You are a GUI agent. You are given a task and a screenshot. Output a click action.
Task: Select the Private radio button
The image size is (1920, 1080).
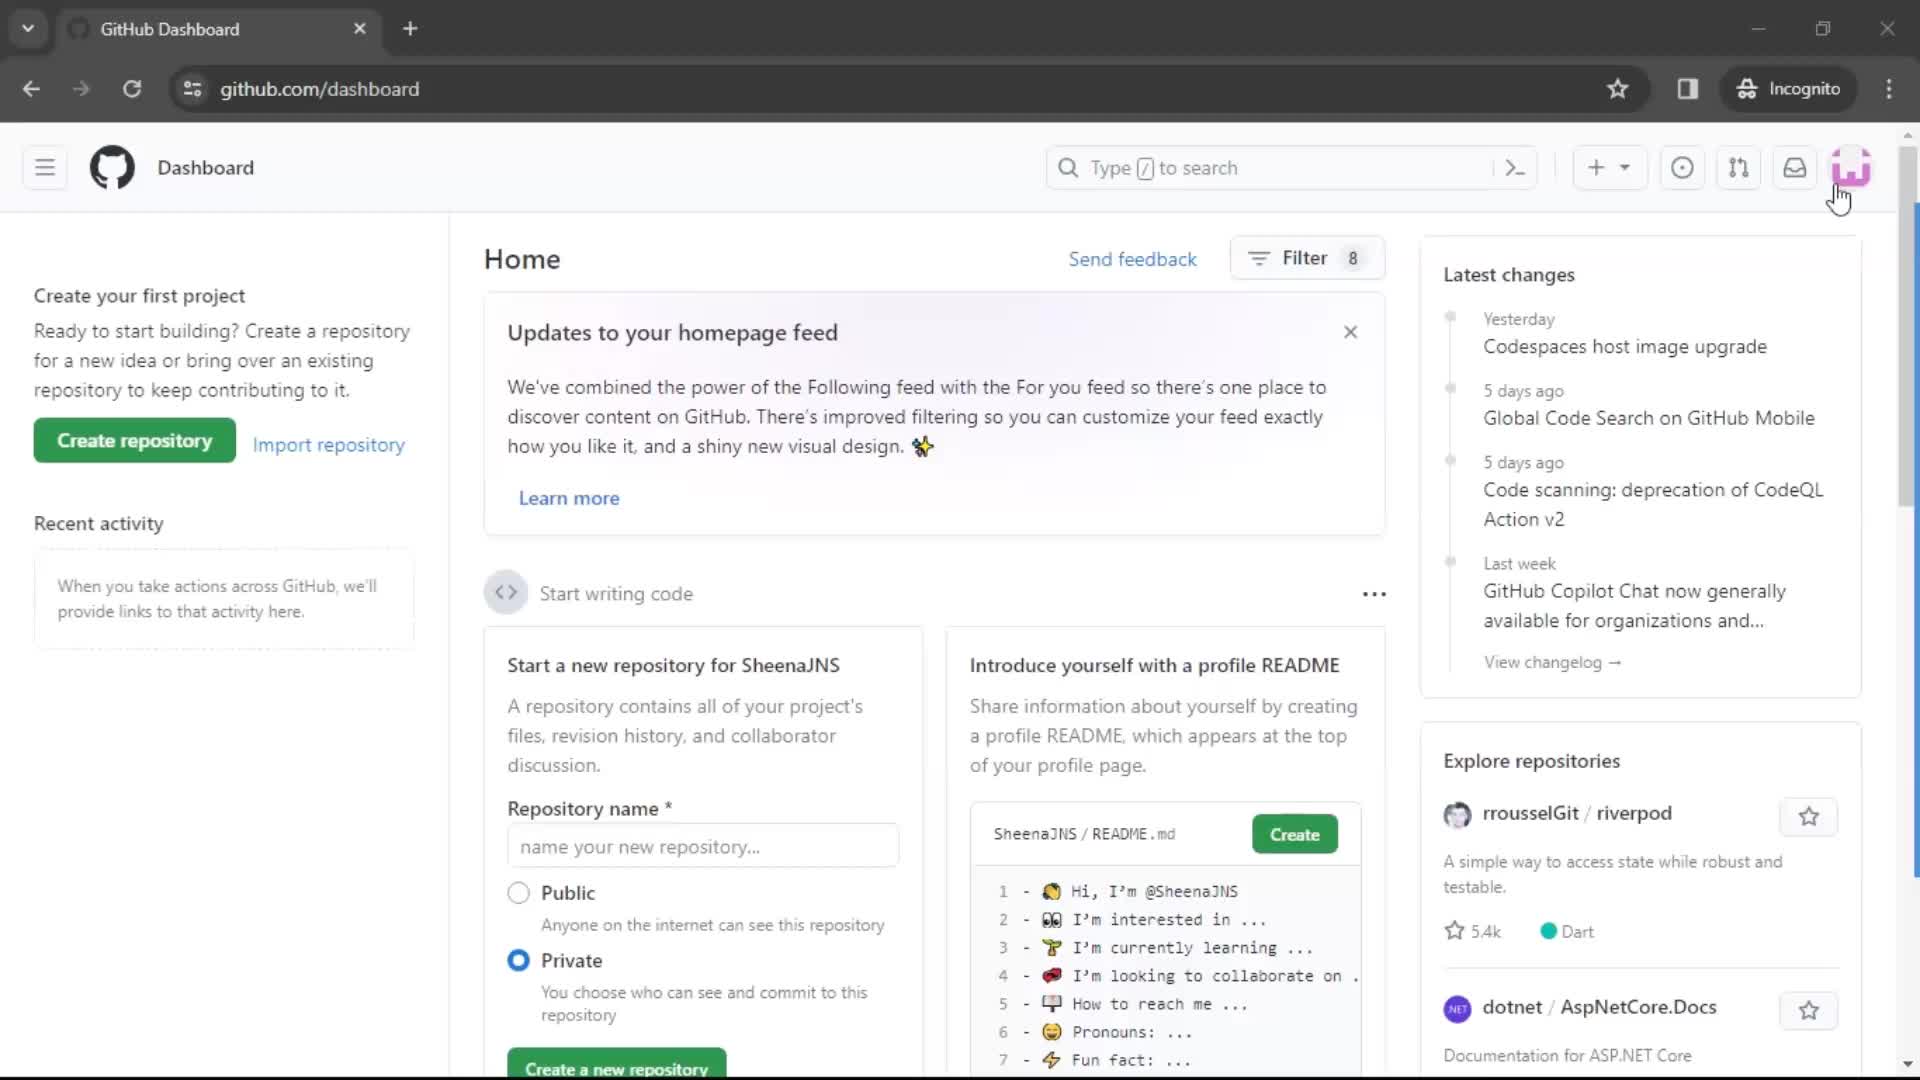[518, 960]
